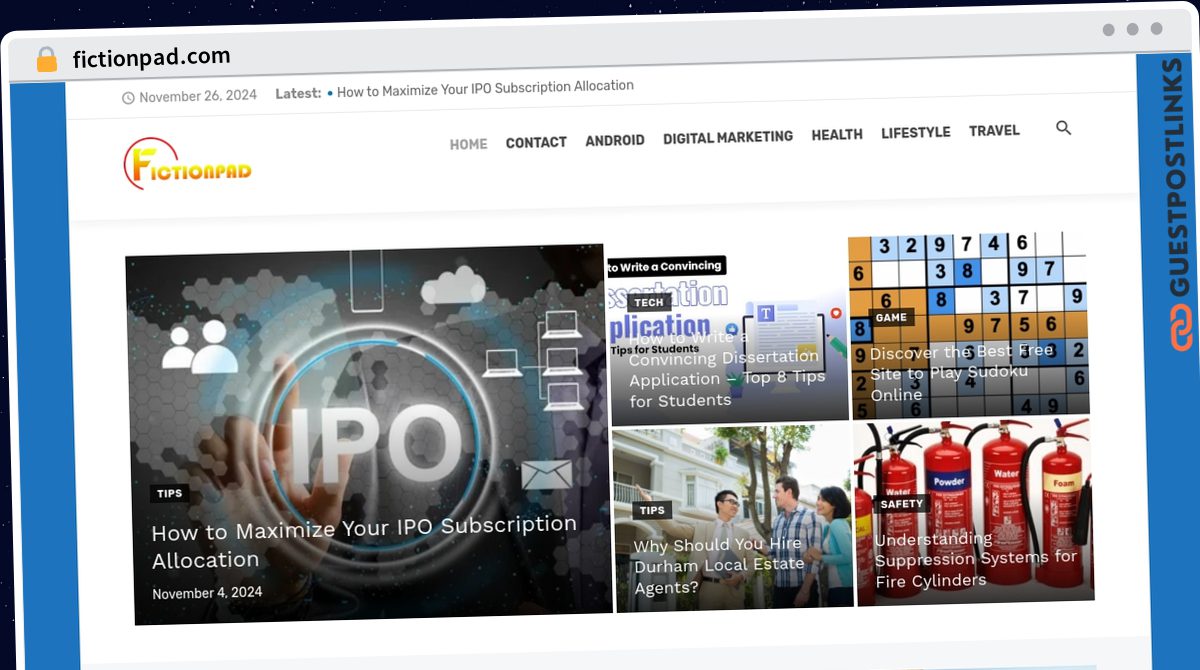Click the GAME category tag
The image size is (1200, 670).
point(891,318)
